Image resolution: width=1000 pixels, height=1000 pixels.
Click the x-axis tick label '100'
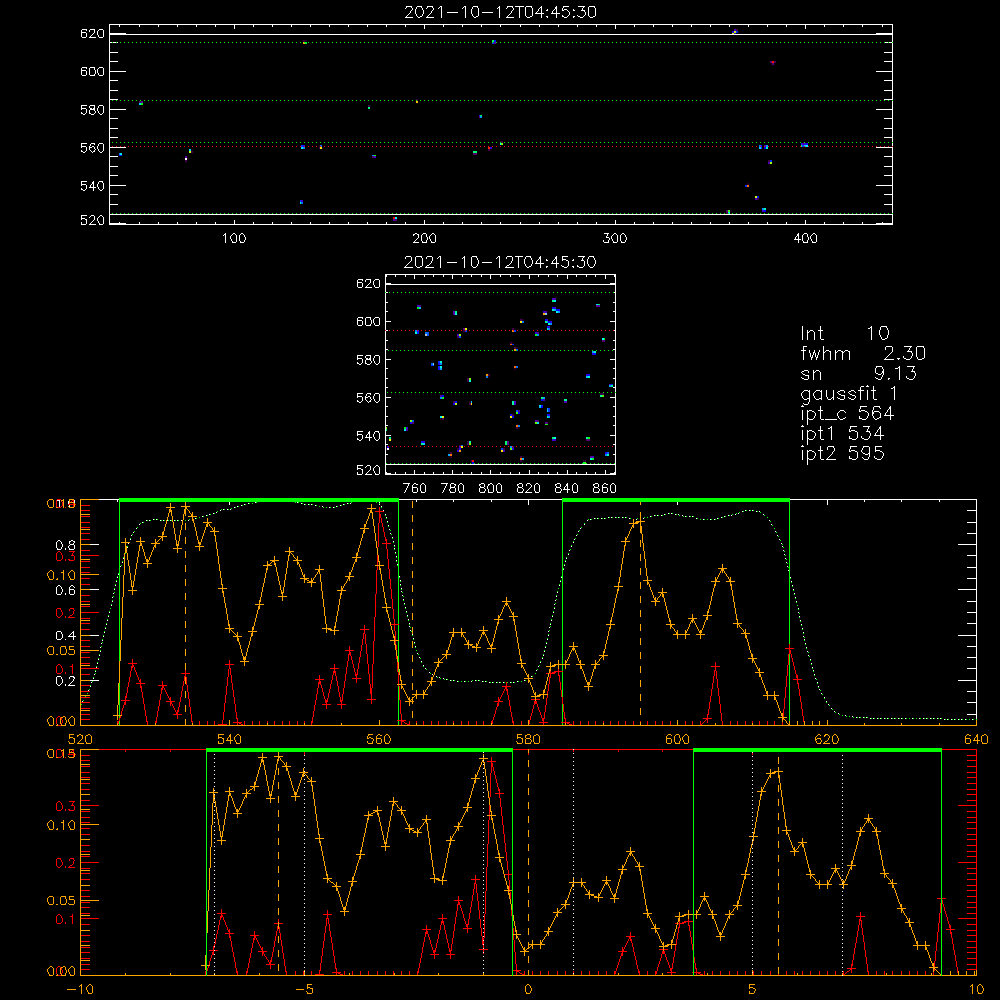pos(234,239)
